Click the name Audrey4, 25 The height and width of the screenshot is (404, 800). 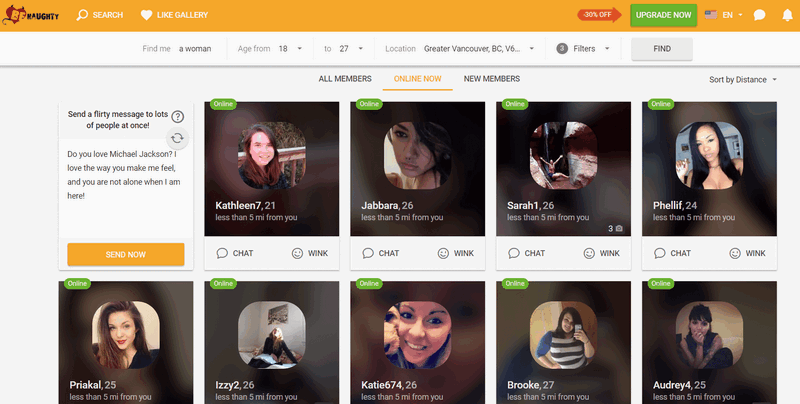680,385
